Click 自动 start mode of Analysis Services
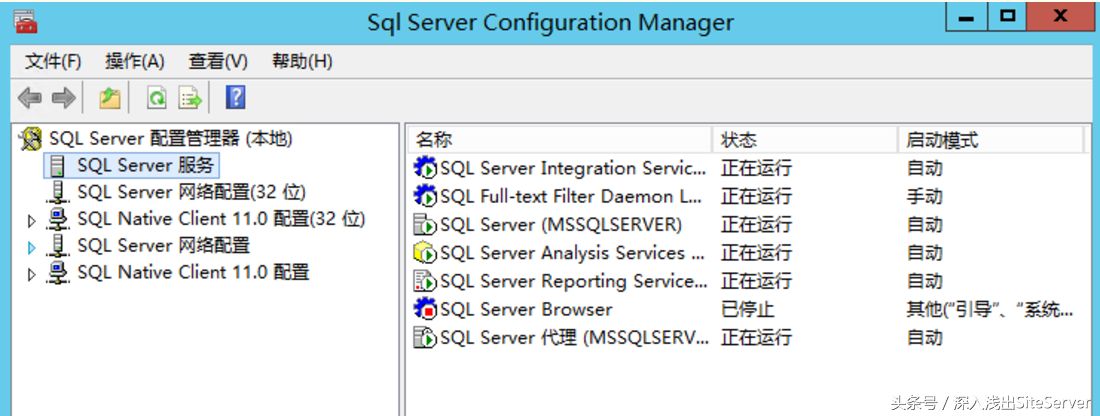The image size is (1100, 416). 924,253
